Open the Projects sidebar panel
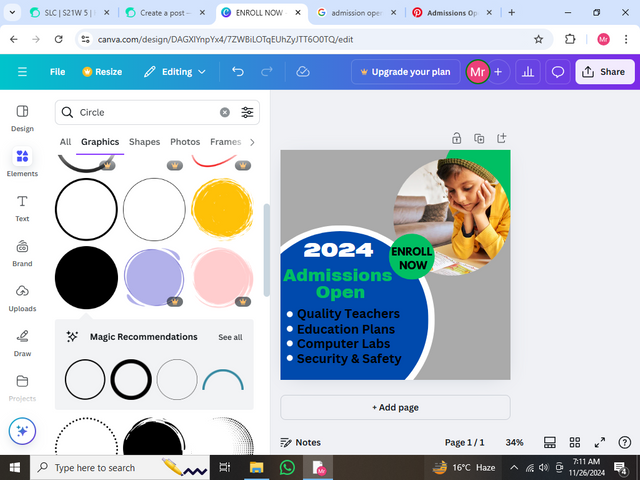The height and width of the screenshot is (480, 640). 22,388
